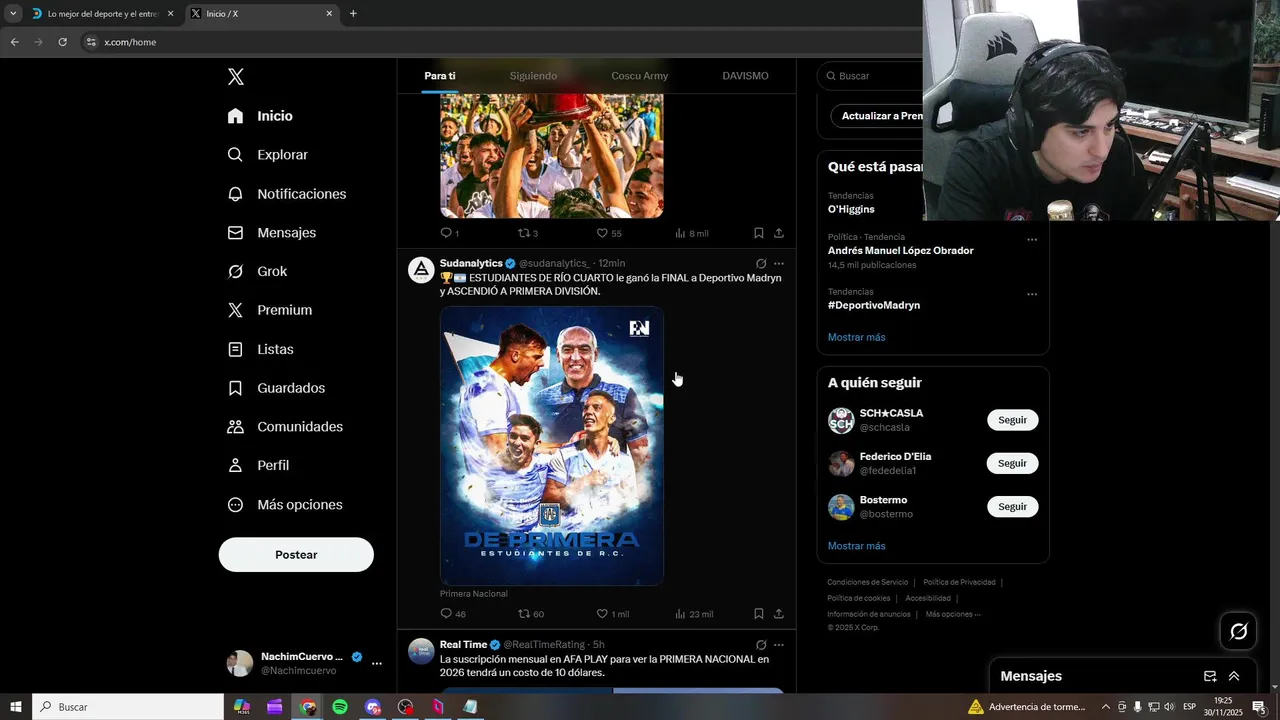Open Spotify from the taskbar
The image size is (1280, 720).
pyautogui.click(x=340, y=707)
